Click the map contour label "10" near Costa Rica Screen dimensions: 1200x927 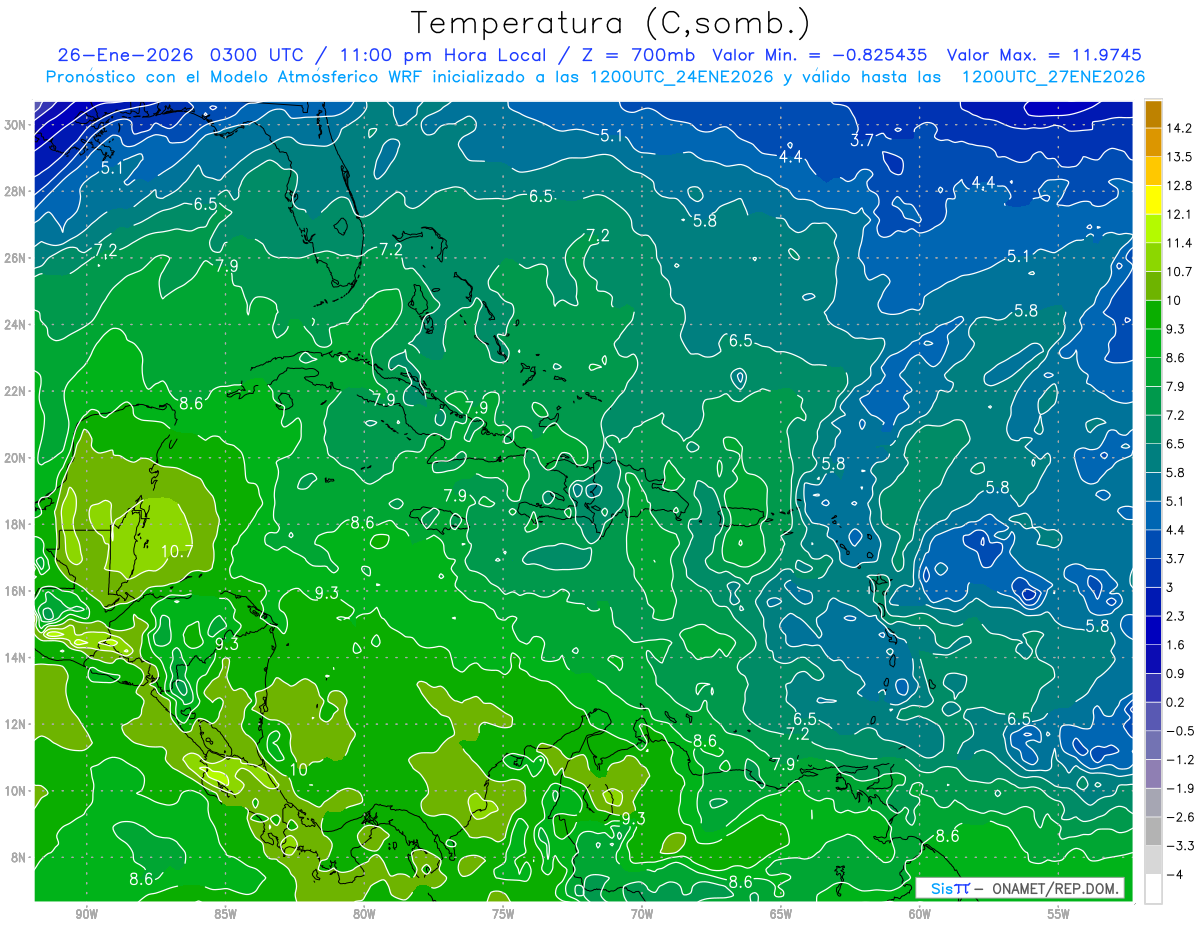[299, 769]
